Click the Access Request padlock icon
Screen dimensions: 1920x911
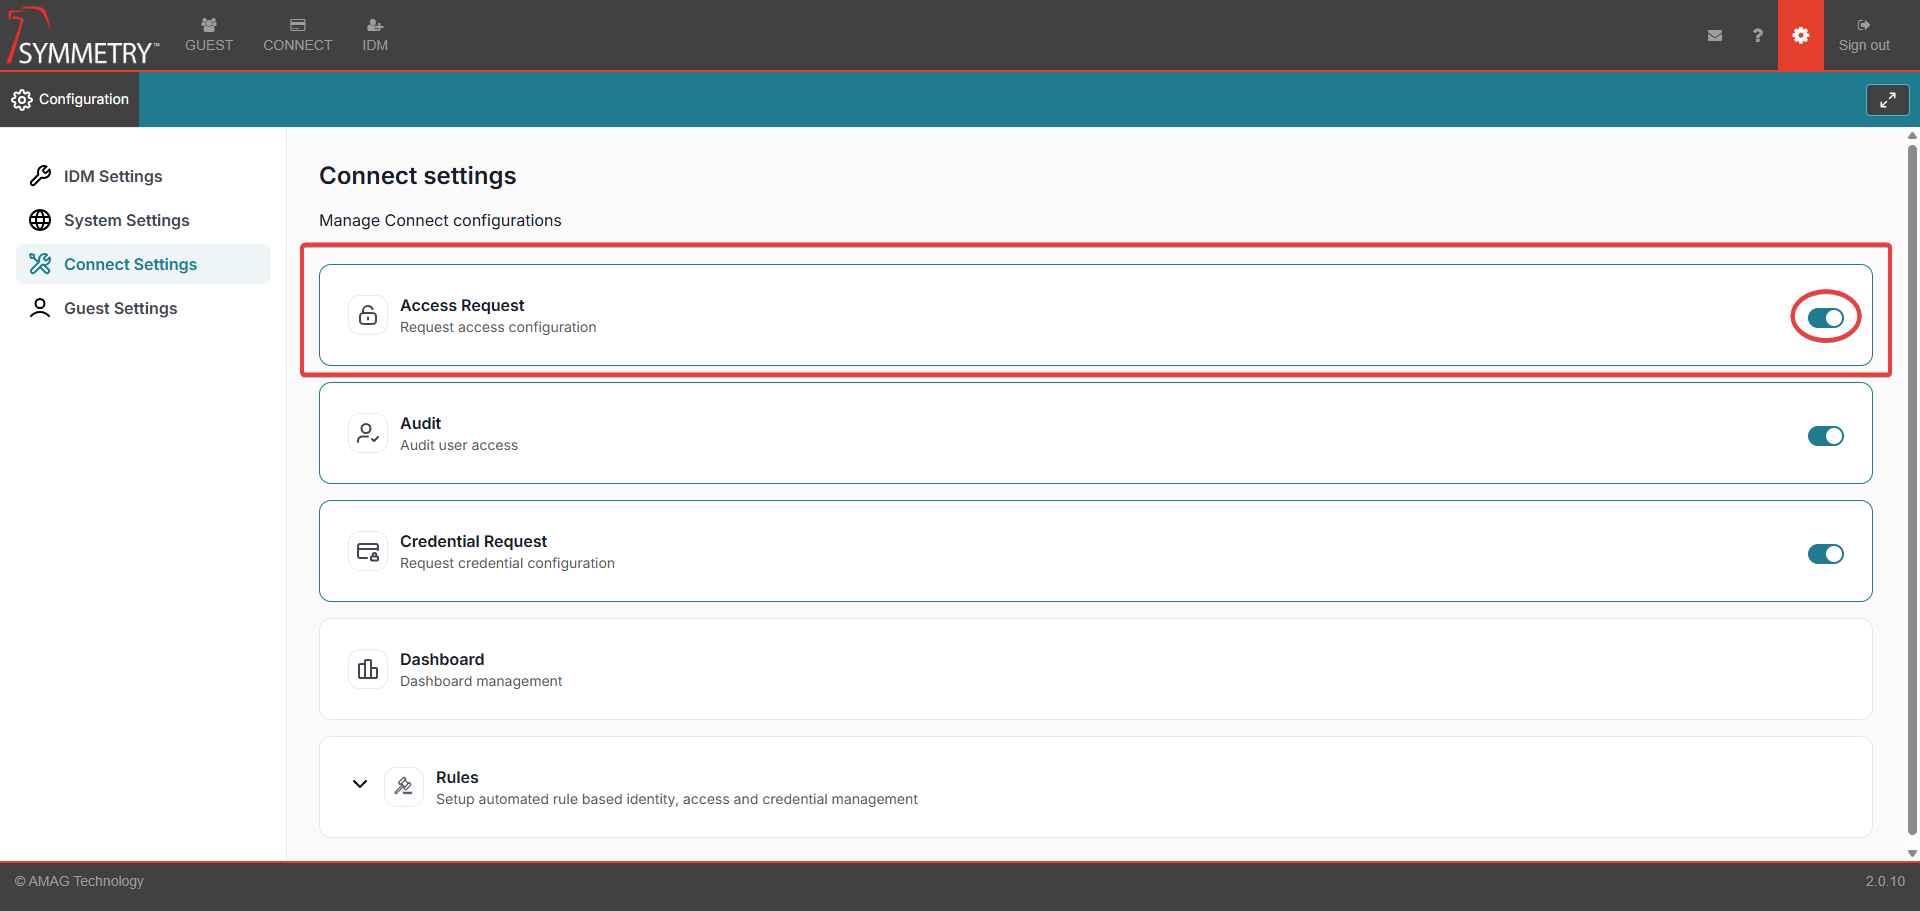pos(368,315)
